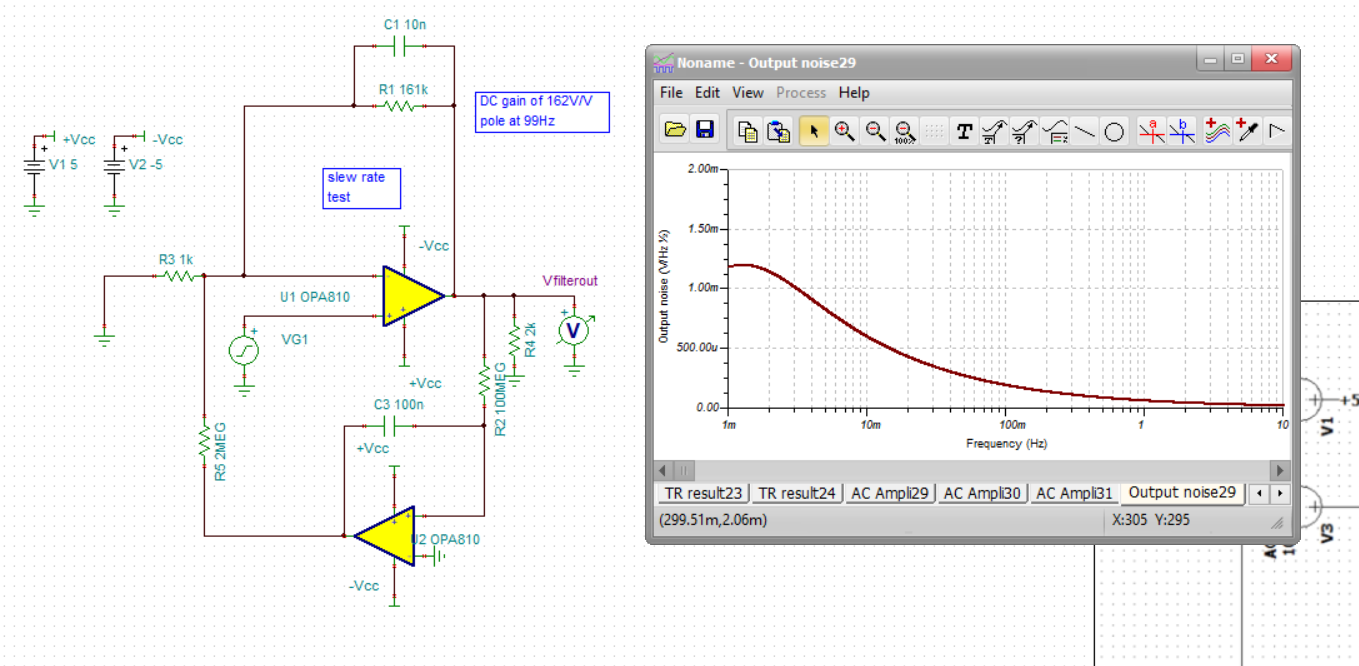Image resolution: width=1359 pixels, height=666 pixels.
Task: Click the horizontal scrollbar's left arrow
Action: [x=664, y=470]
